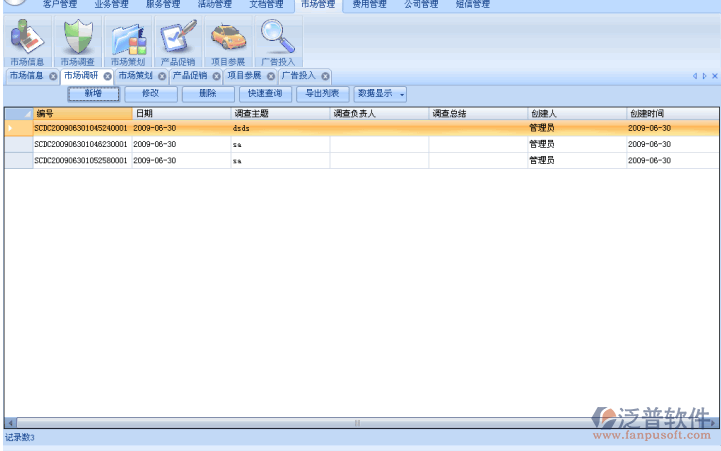Open the 费用管理 menu tab
Viewport: 721px width, 451px height.
[369, 5]
